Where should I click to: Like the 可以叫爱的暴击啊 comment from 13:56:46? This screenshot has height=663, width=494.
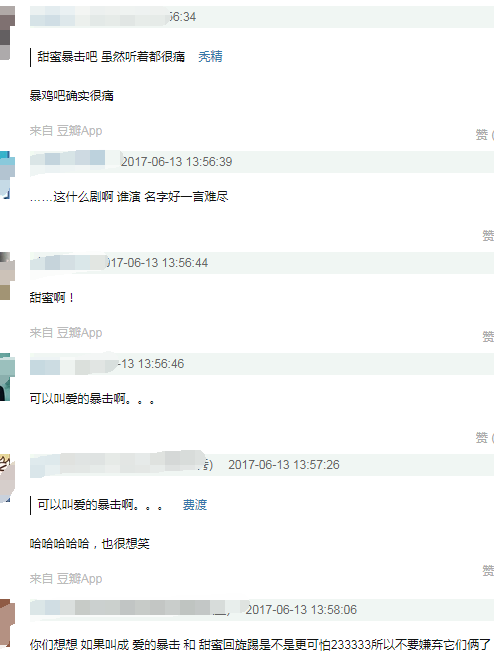click(x=485, y=438)
